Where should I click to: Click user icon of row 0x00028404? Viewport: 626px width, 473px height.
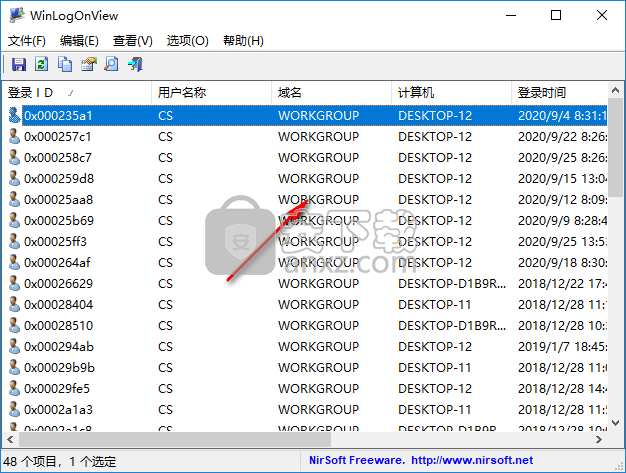(14, 305)
